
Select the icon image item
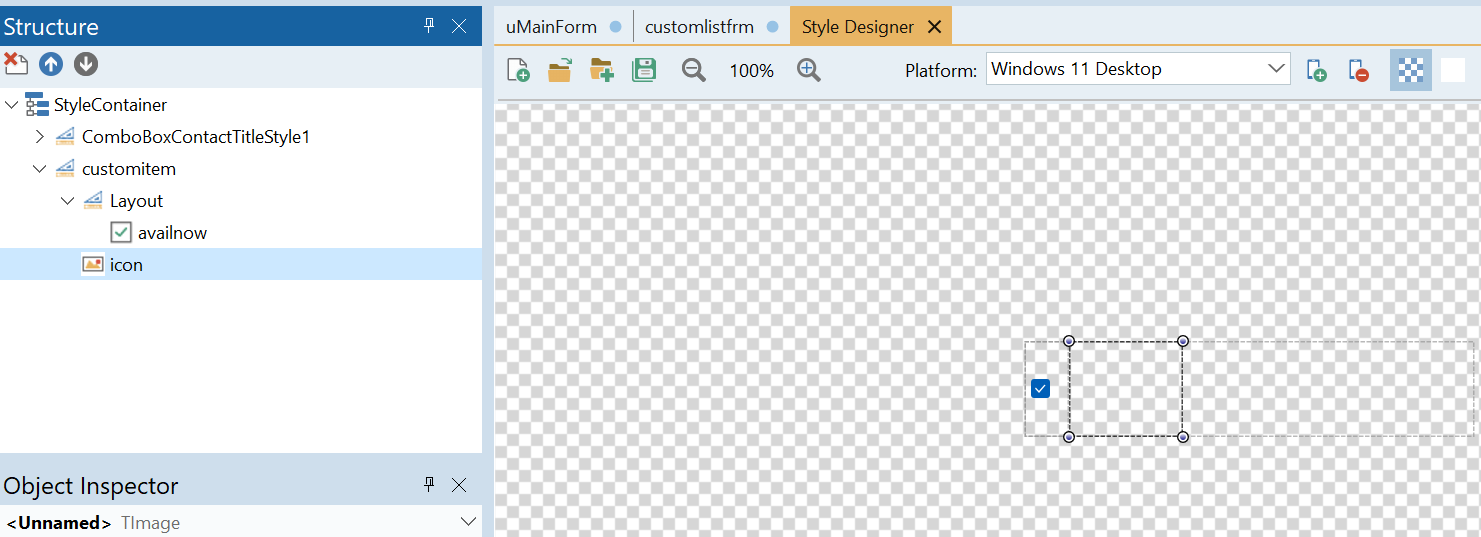[x=126, y=265]
